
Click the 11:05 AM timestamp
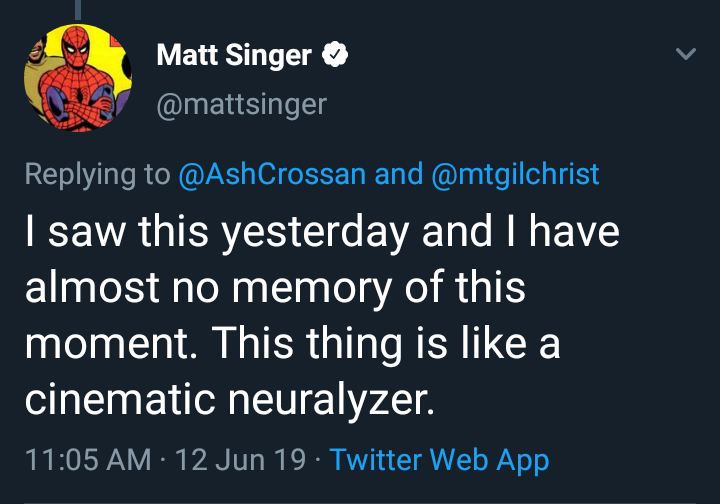pyautogui.click(x=87, y=460)
